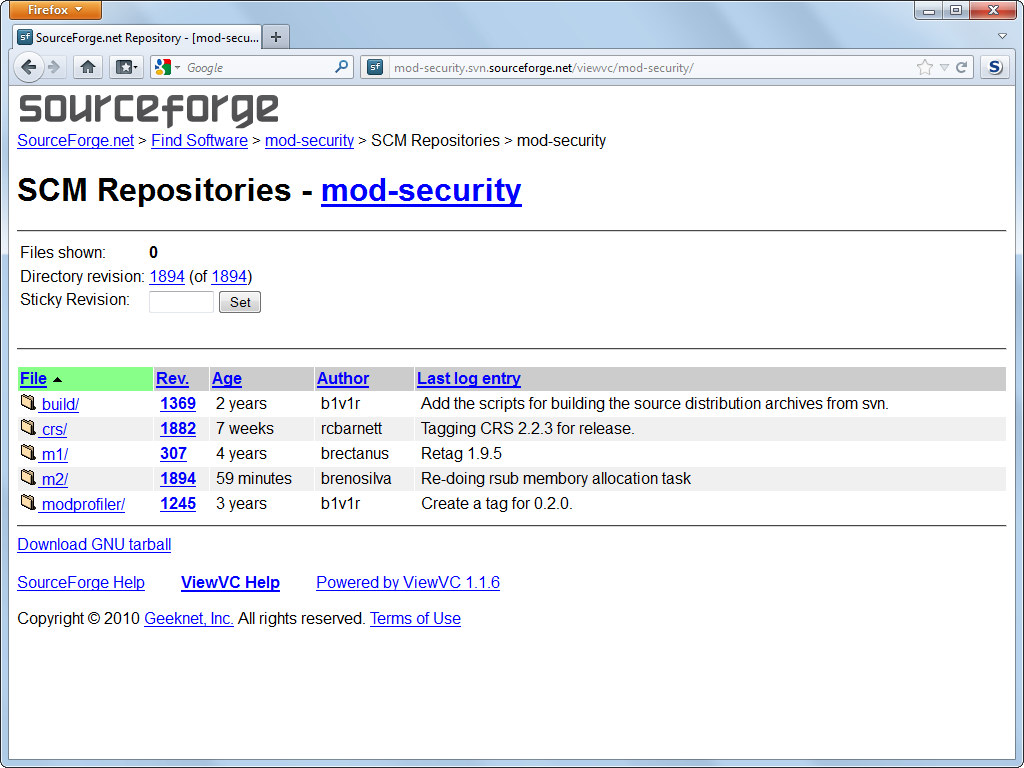1024x768 pixels.
Task: Click the m2 folder icon
Action: coord(27,477)
